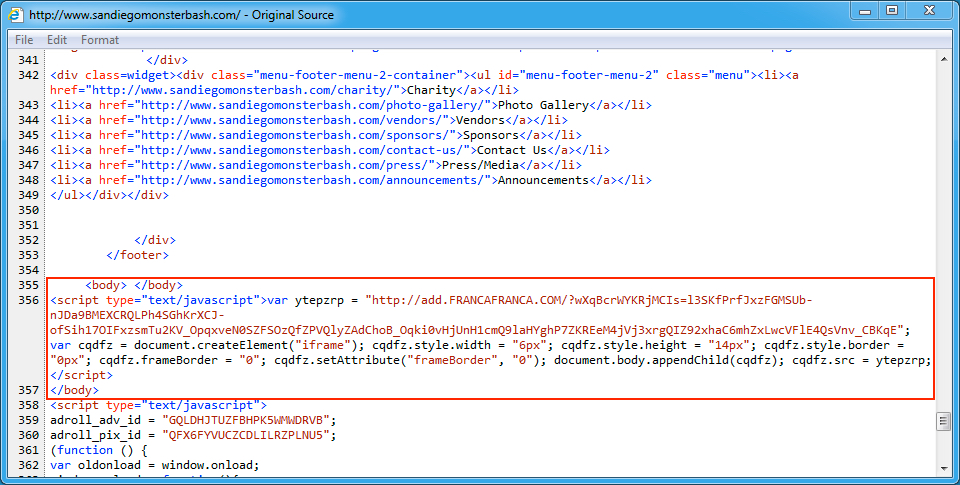Click the photo-gallery URL on line 343

(312, 105)
